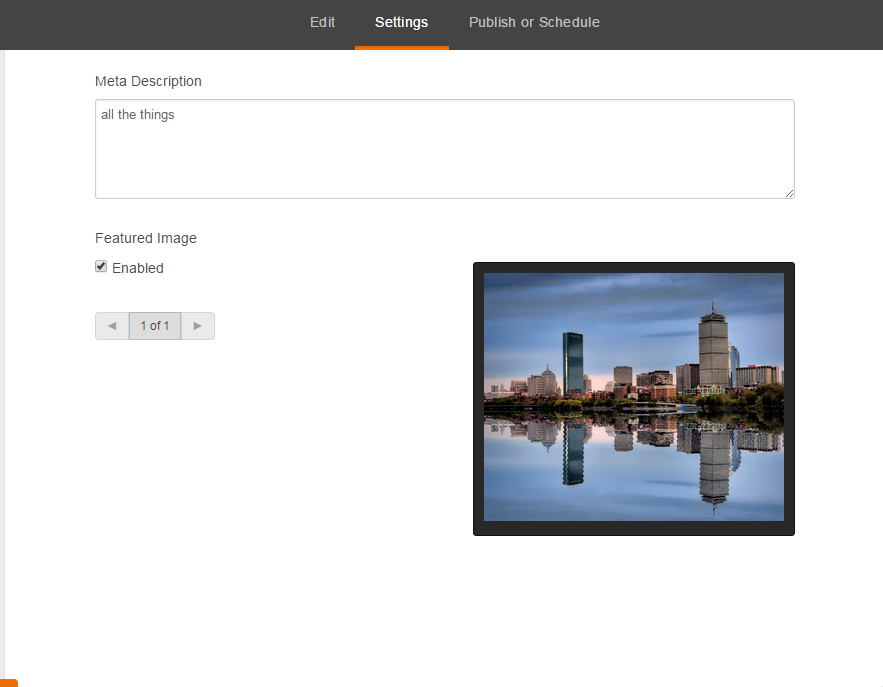This screenshot has height=687, width=883.
Task: Click the "all the things" description text
Action: point(138,115)
